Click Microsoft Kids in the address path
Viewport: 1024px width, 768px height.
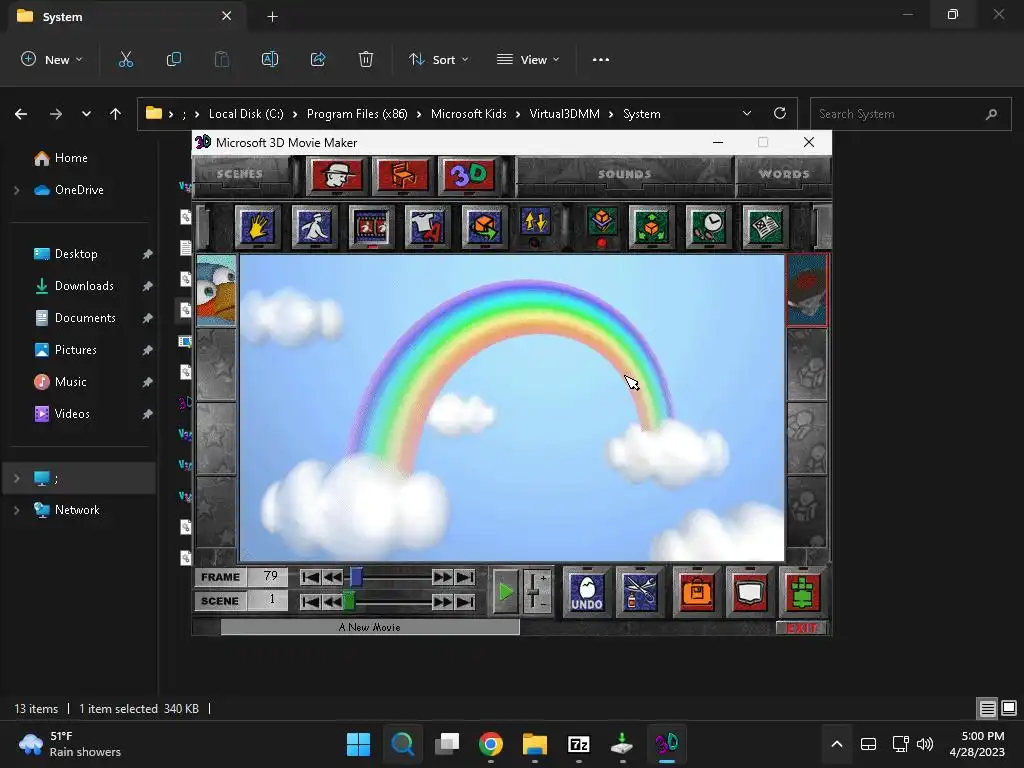pyautogui.click(x=469, y=114)
